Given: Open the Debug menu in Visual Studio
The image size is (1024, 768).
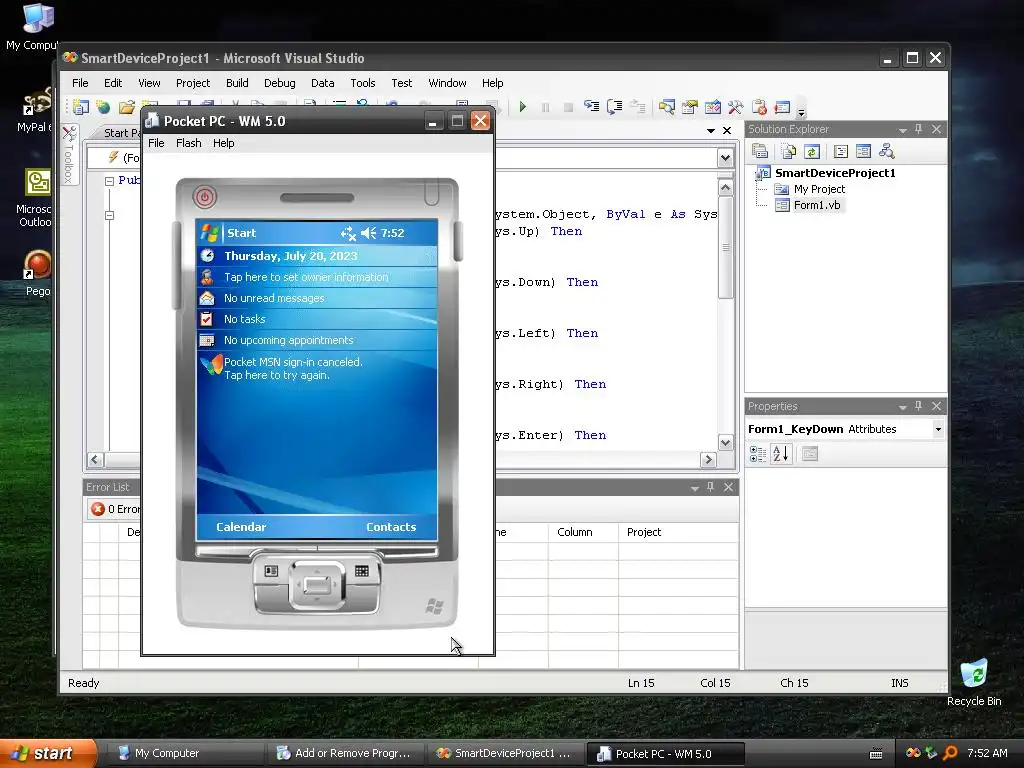Looking at the screenshot, I should tap(280, 83).
